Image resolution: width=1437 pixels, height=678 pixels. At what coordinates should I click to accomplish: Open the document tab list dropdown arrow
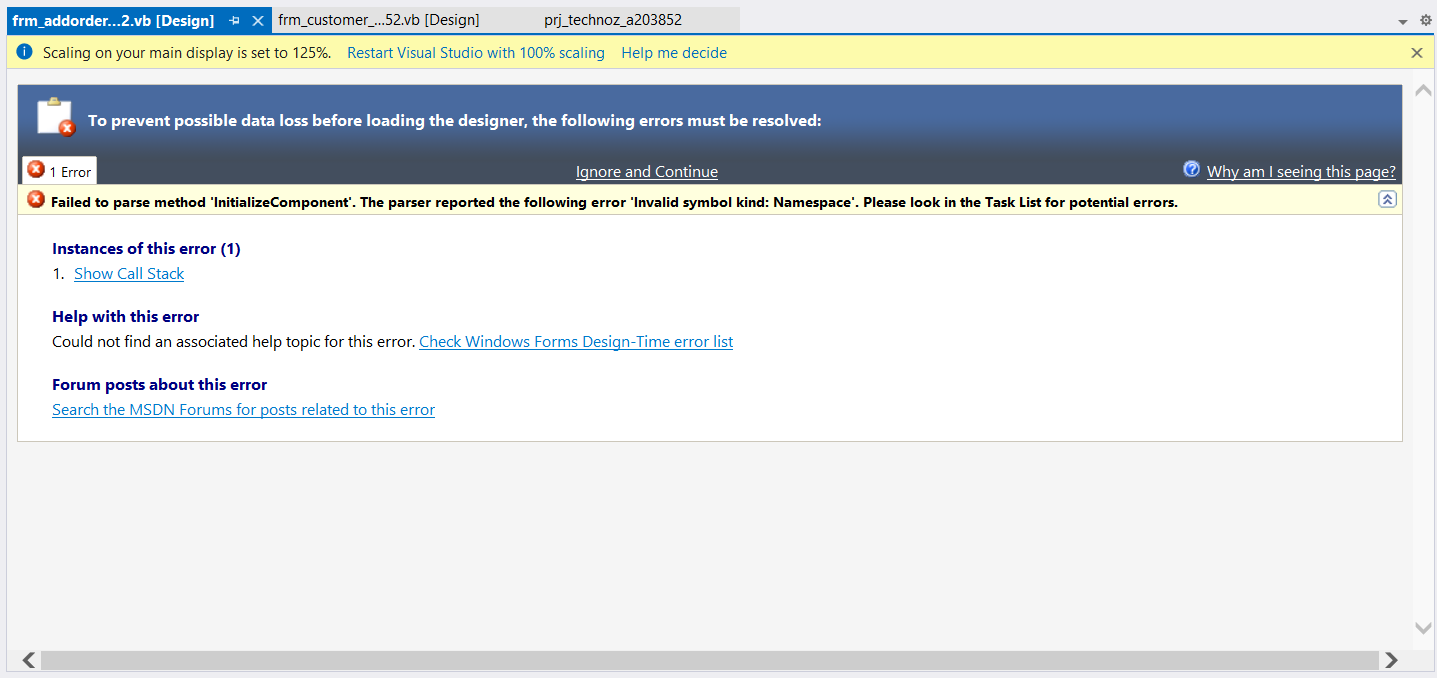click(x=1403, y=21)
